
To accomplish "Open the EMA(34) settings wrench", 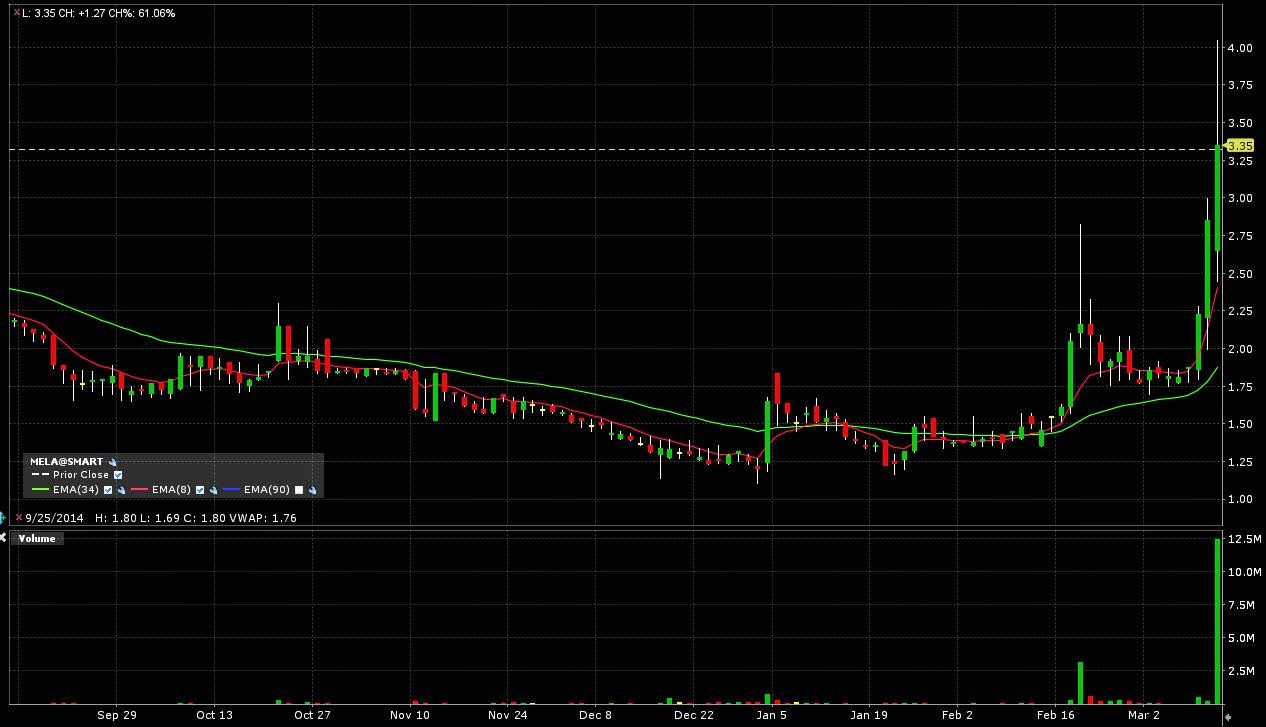I will [121, 490].
